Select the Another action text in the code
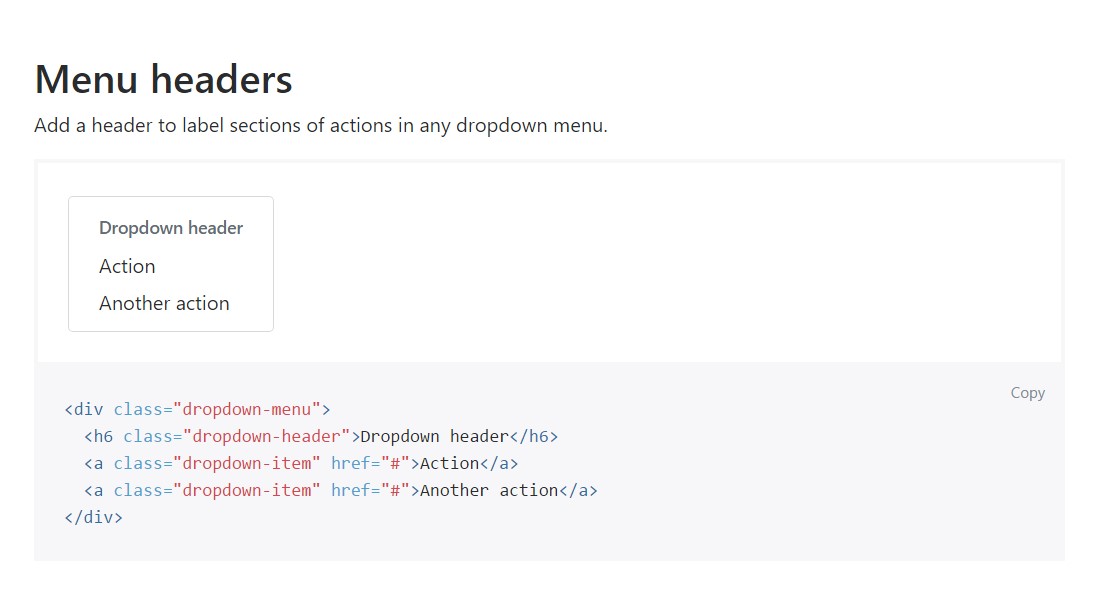 pos(490,490)
